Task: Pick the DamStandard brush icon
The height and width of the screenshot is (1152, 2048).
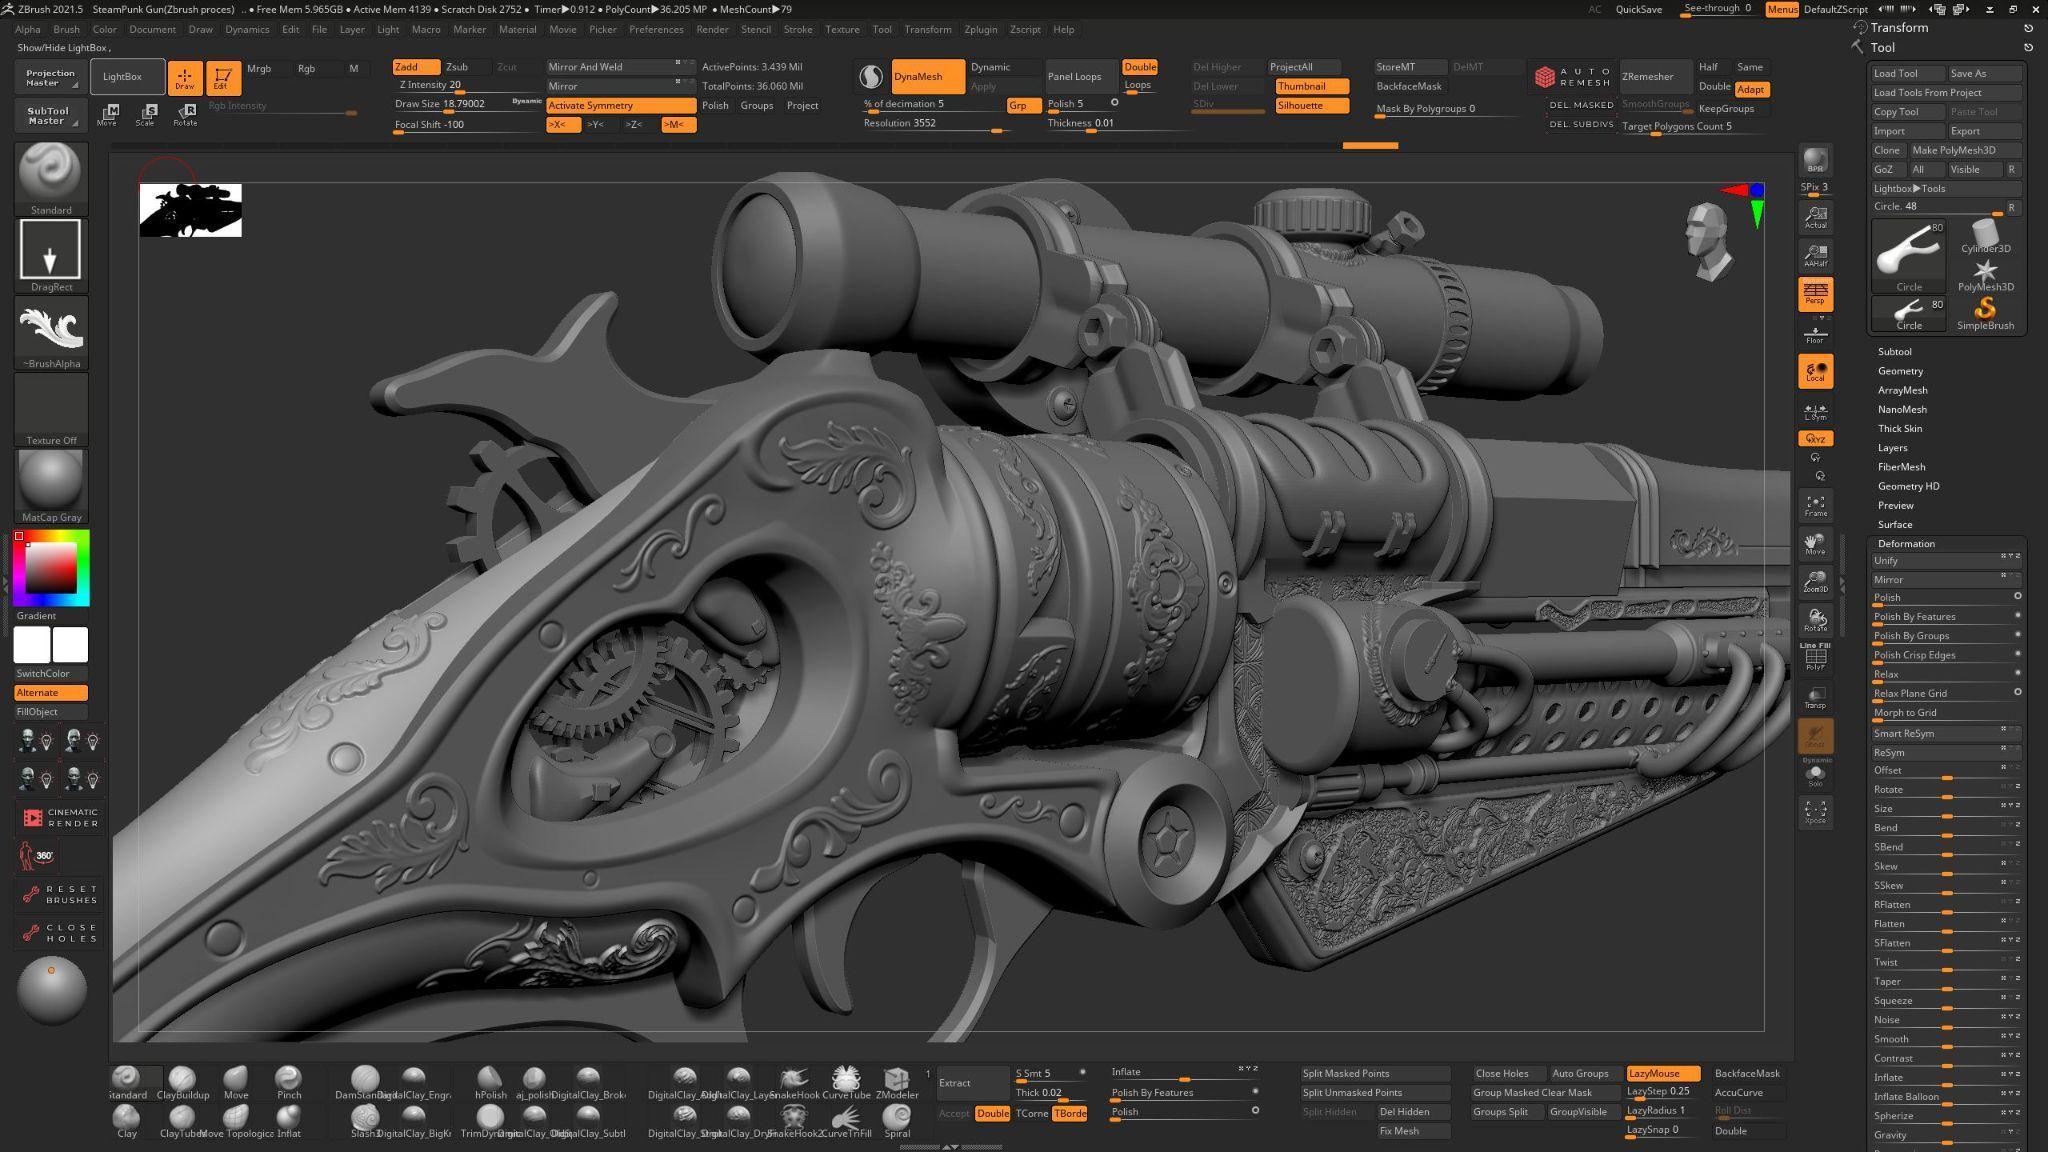Action: coord(364,1078)
